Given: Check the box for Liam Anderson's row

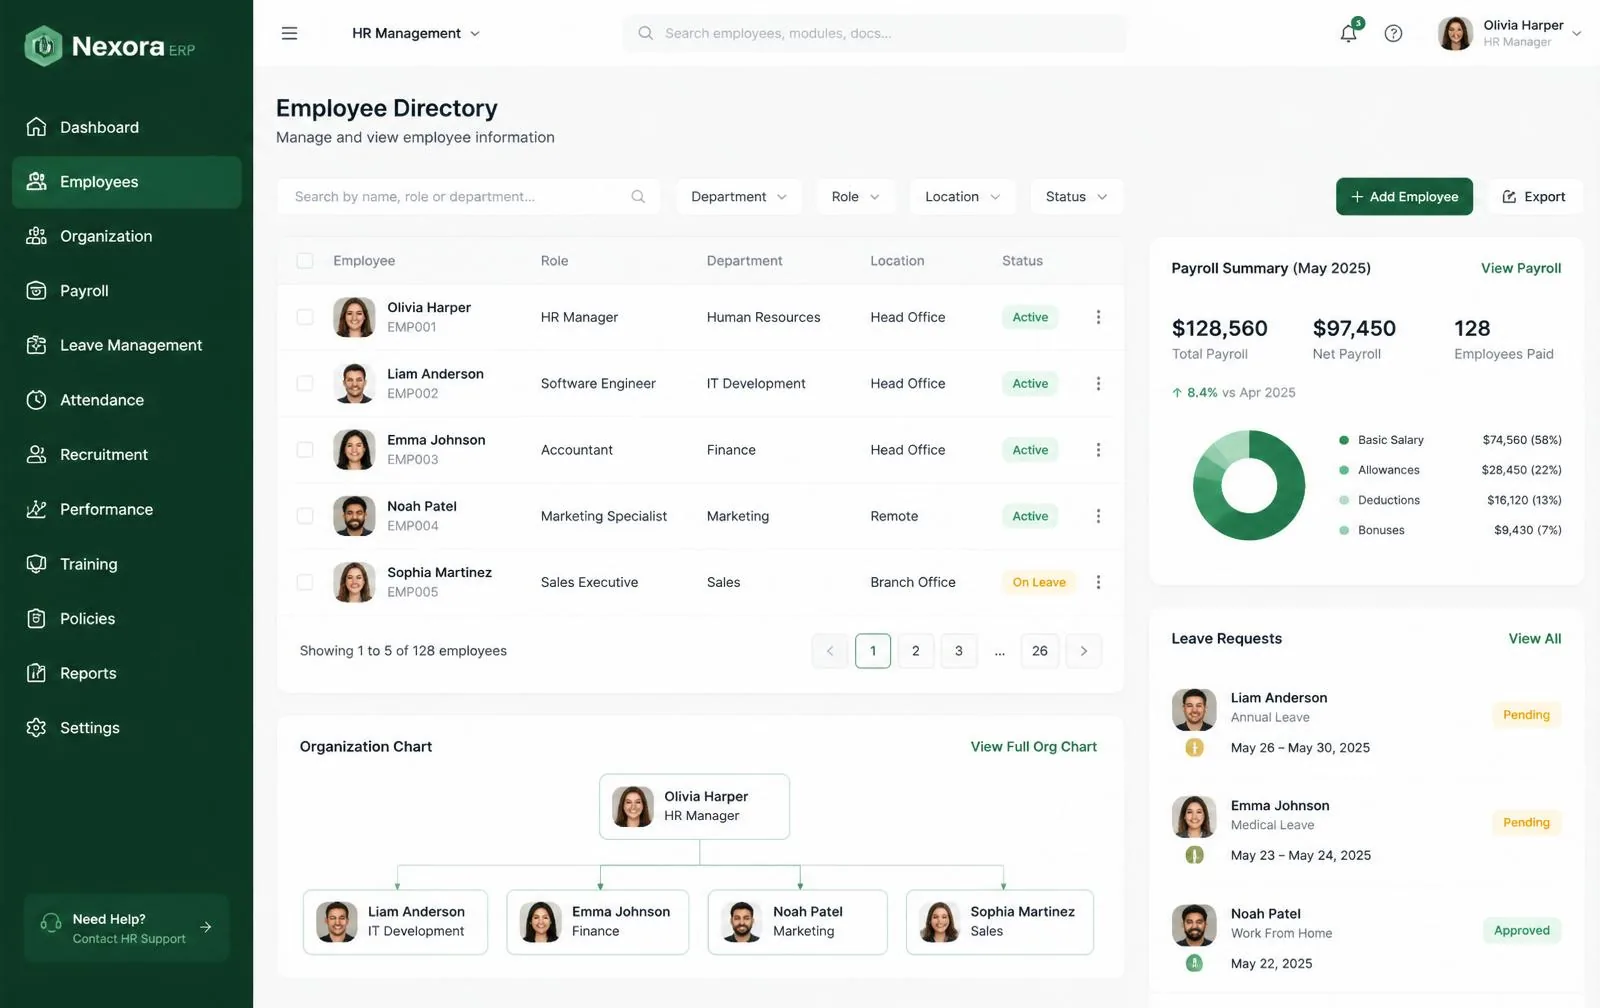Looking at the screenshot, I should coord(305,384).
